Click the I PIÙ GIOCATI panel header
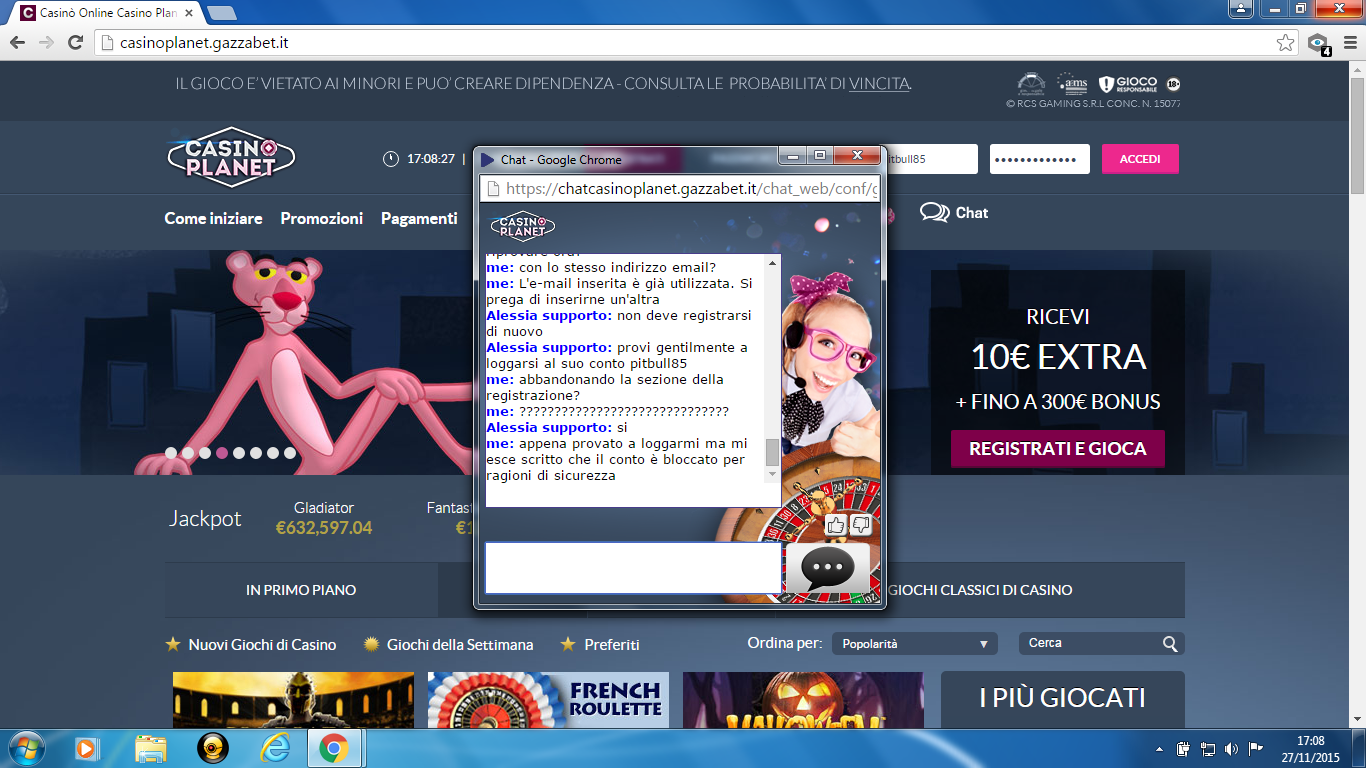The image size is (1366, 768). coord(1062,698)
